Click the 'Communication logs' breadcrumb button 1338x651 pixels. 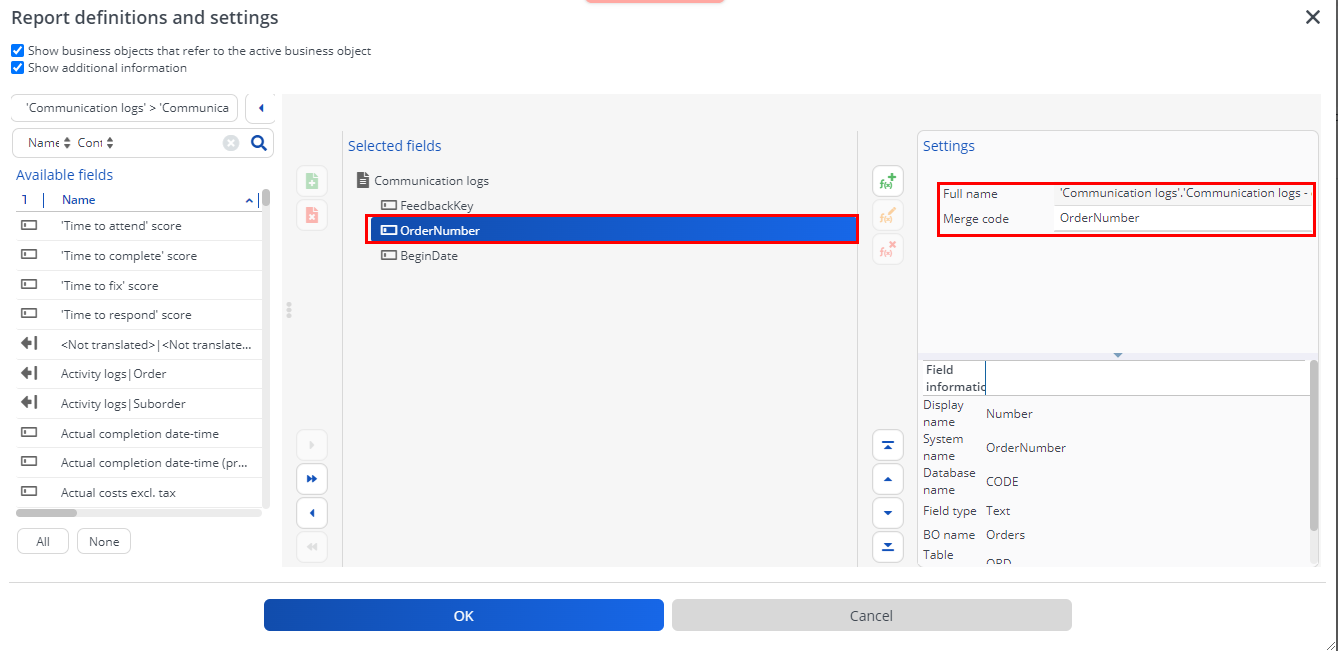click(x=124, y=108)
